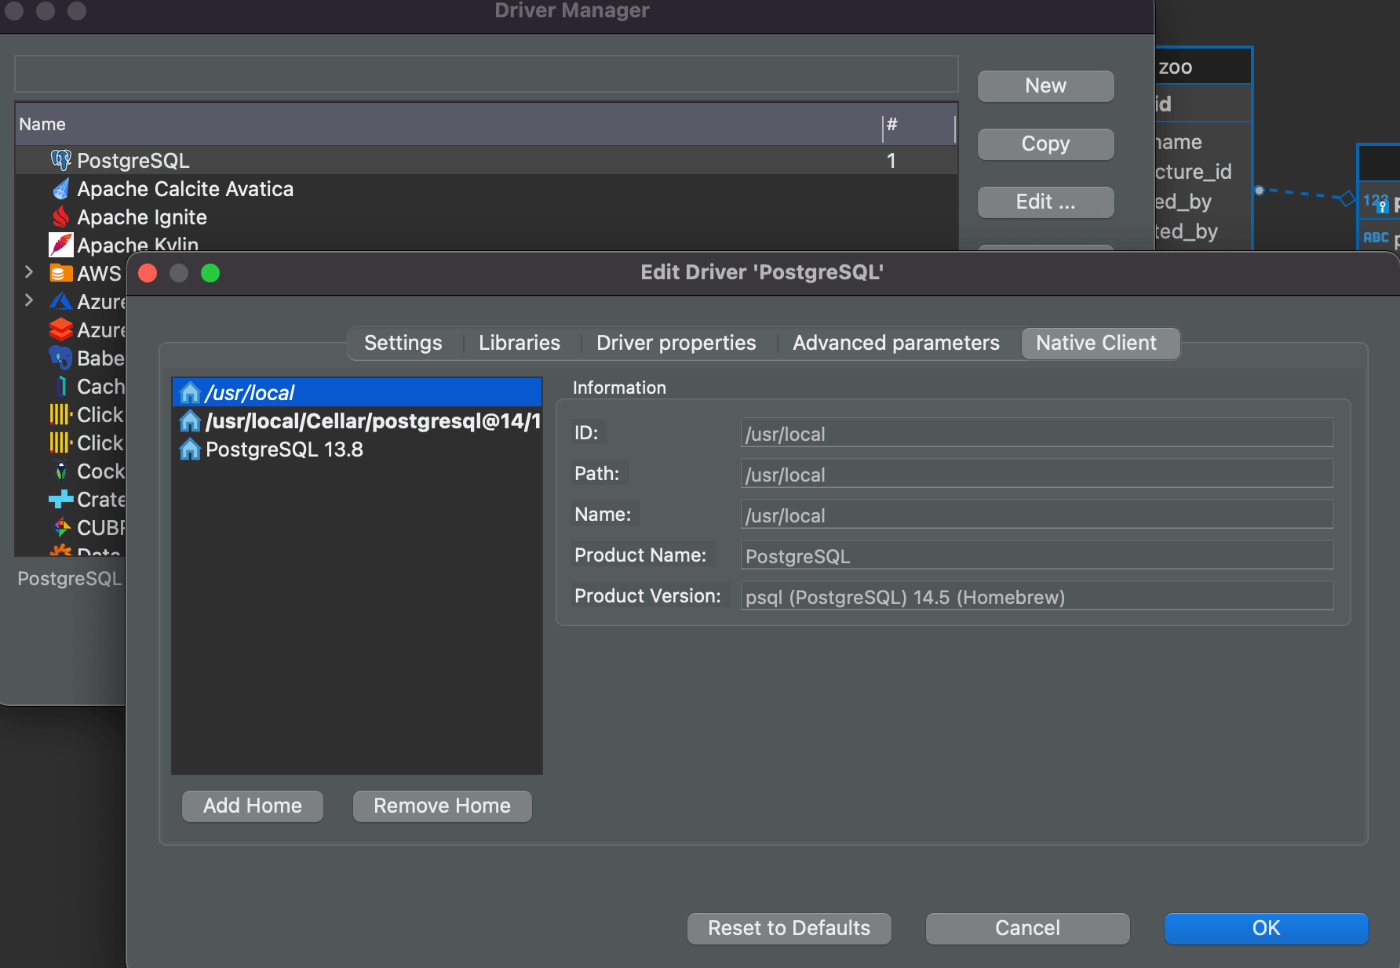Click the CUBRID driver icon
The height and width of the screenshot is (968, 1400).
click(x=61, y=527)
